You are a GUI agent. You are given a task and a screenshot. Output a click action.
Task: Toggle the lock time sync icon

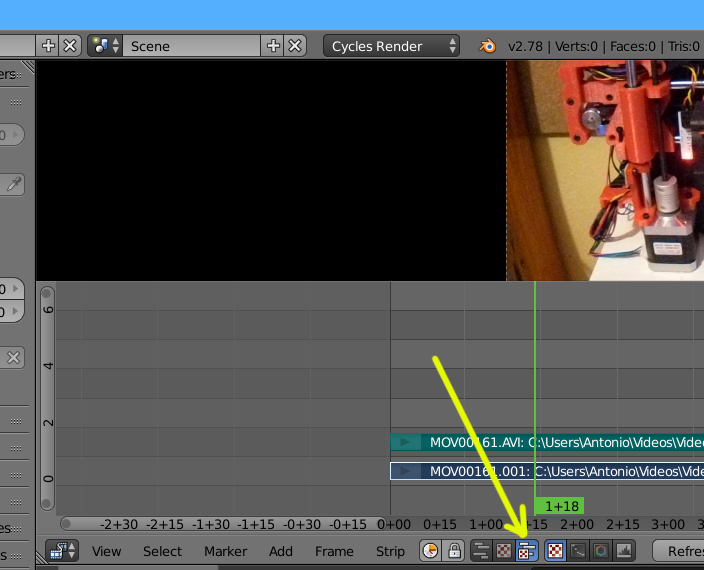454,551
